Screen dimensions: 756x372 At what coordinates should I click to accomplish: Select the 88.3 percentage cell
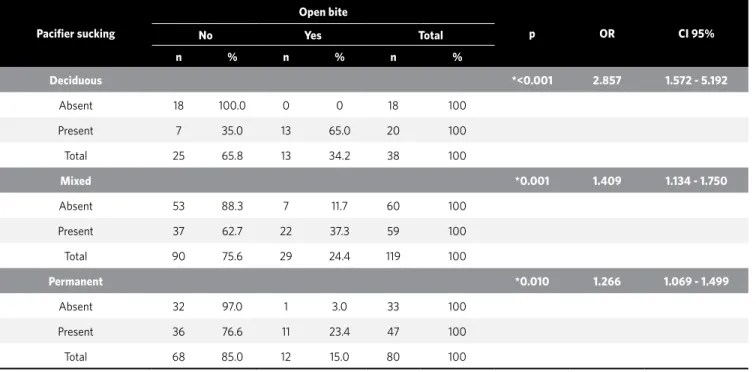232,206
